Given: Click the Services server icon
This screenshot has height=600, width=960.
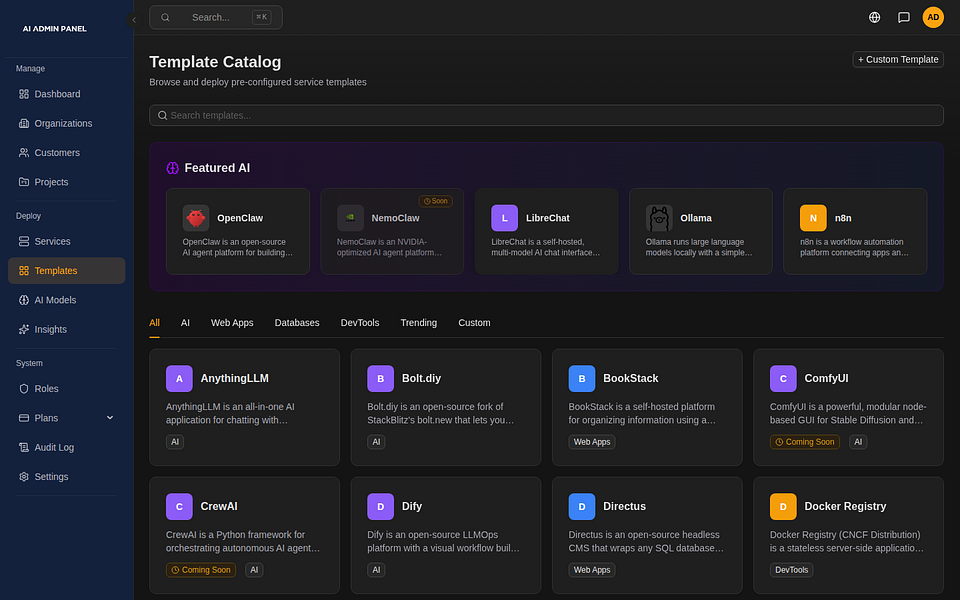Looking at the screenshot, I should coord(24,242).
